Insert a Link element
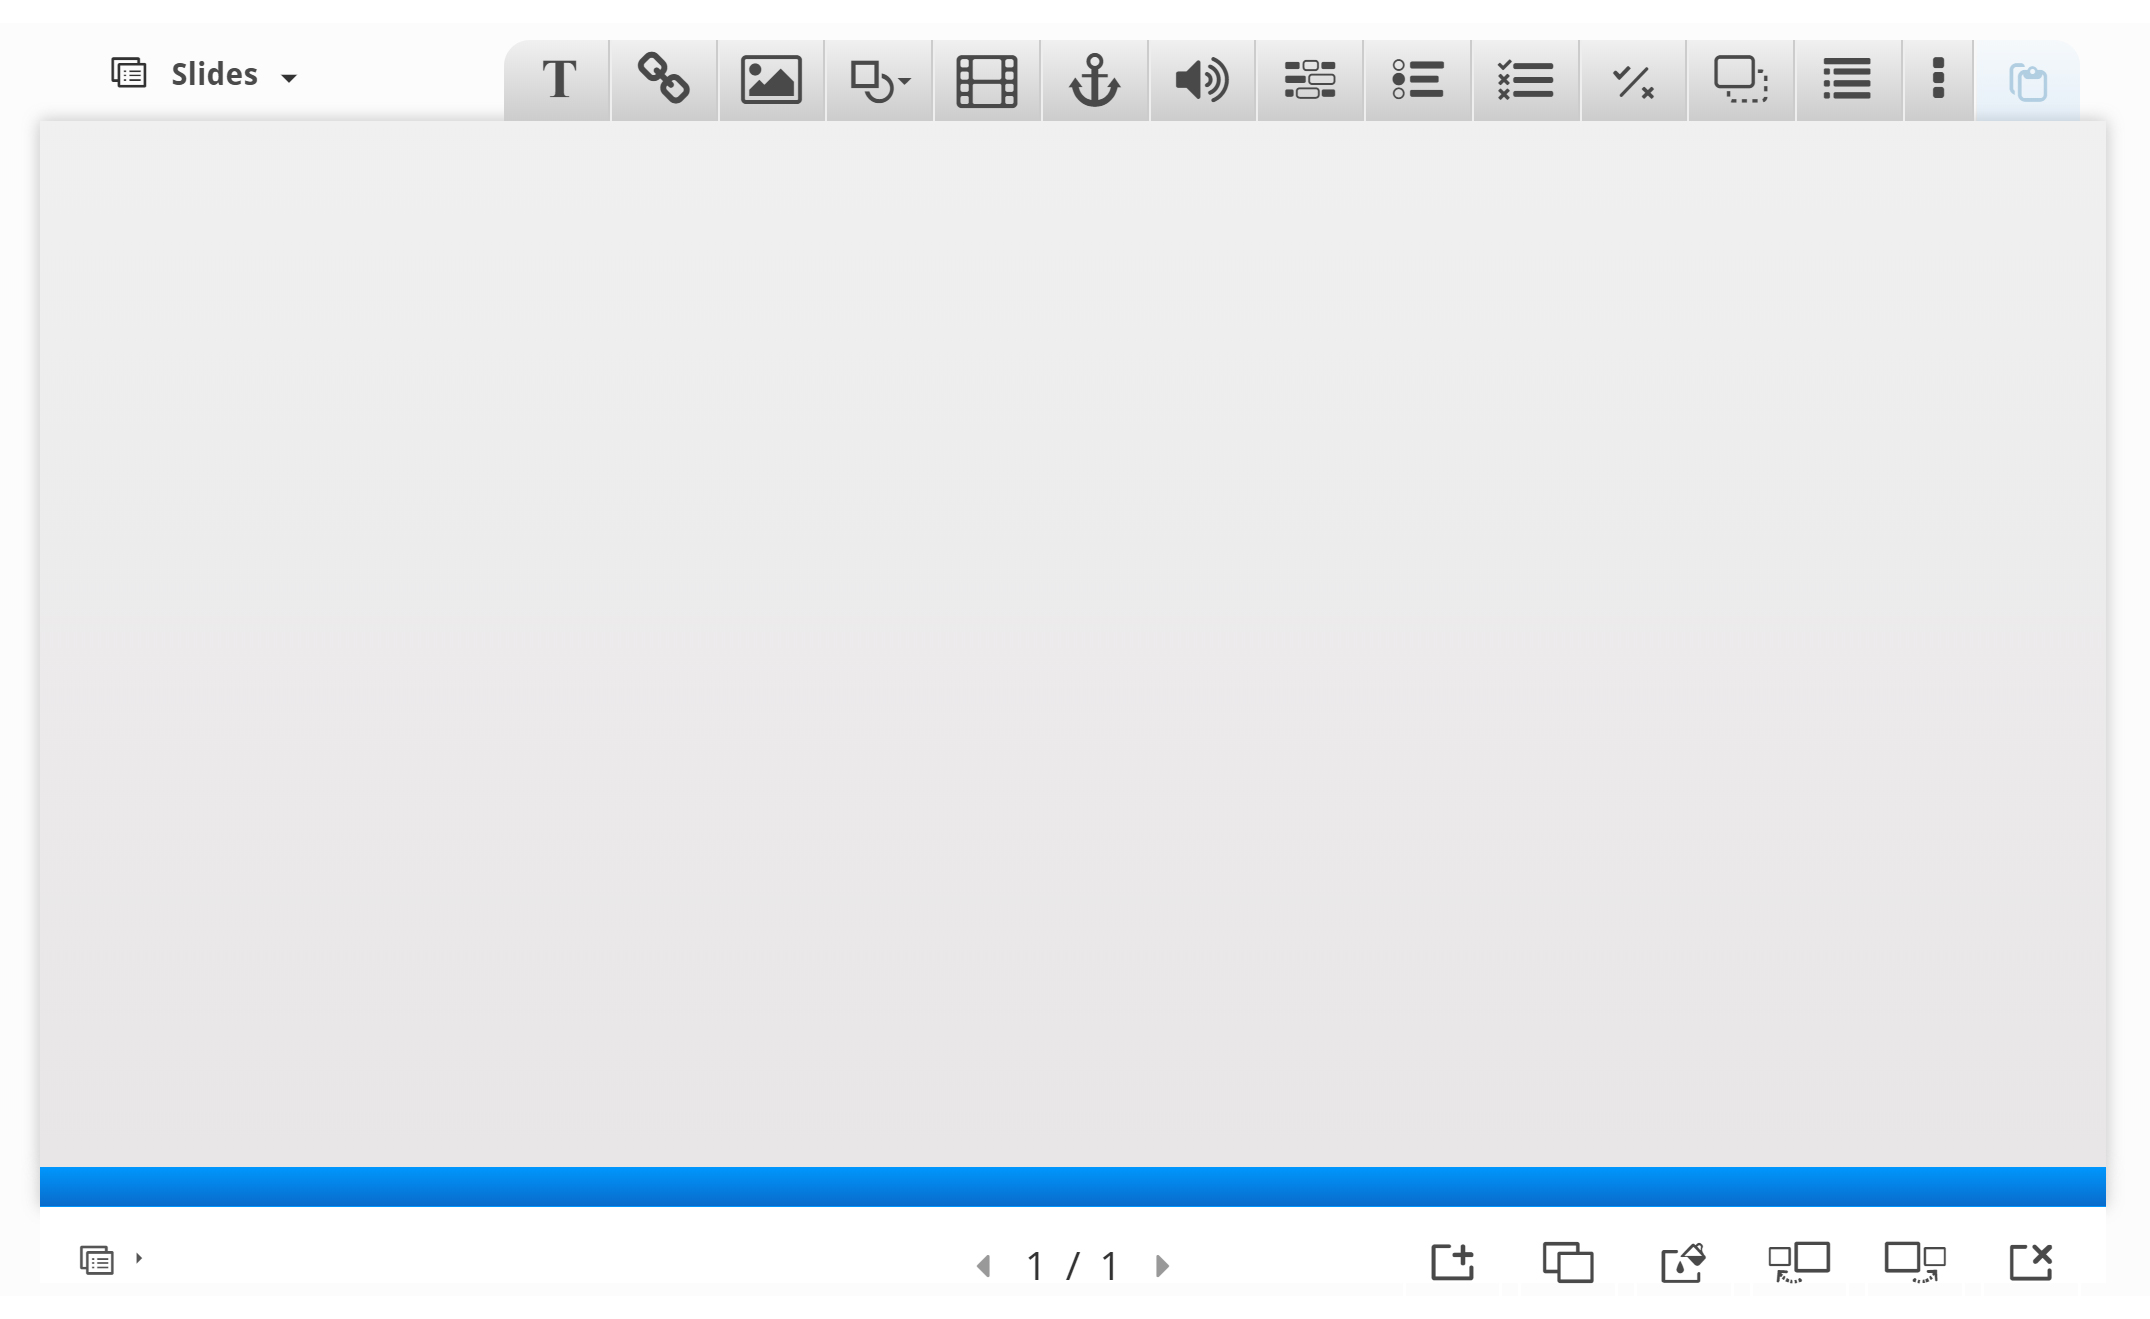Image resolution: width=2150 pixels, height=1319 pixels. pyautogui.click(x=664, y=80)
